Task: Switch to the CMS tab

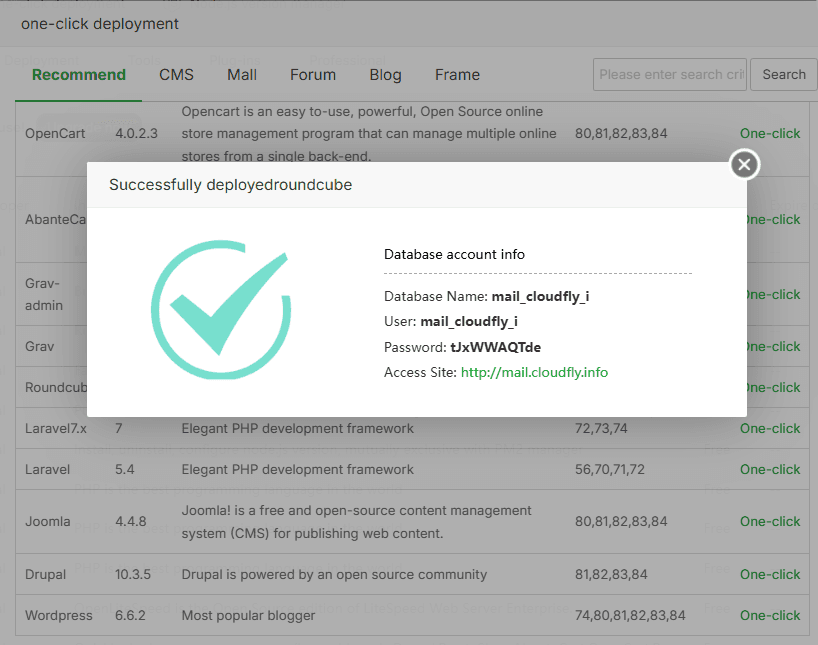Action: tap(176, 75)
